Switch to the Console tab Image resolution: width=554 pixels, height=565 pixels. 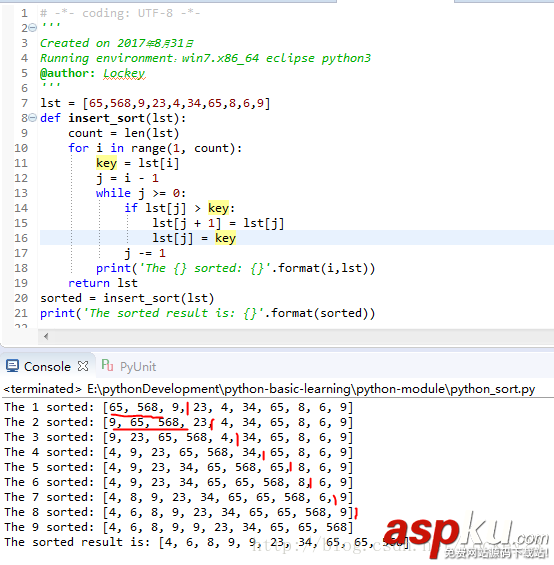(x=47, y=366)
